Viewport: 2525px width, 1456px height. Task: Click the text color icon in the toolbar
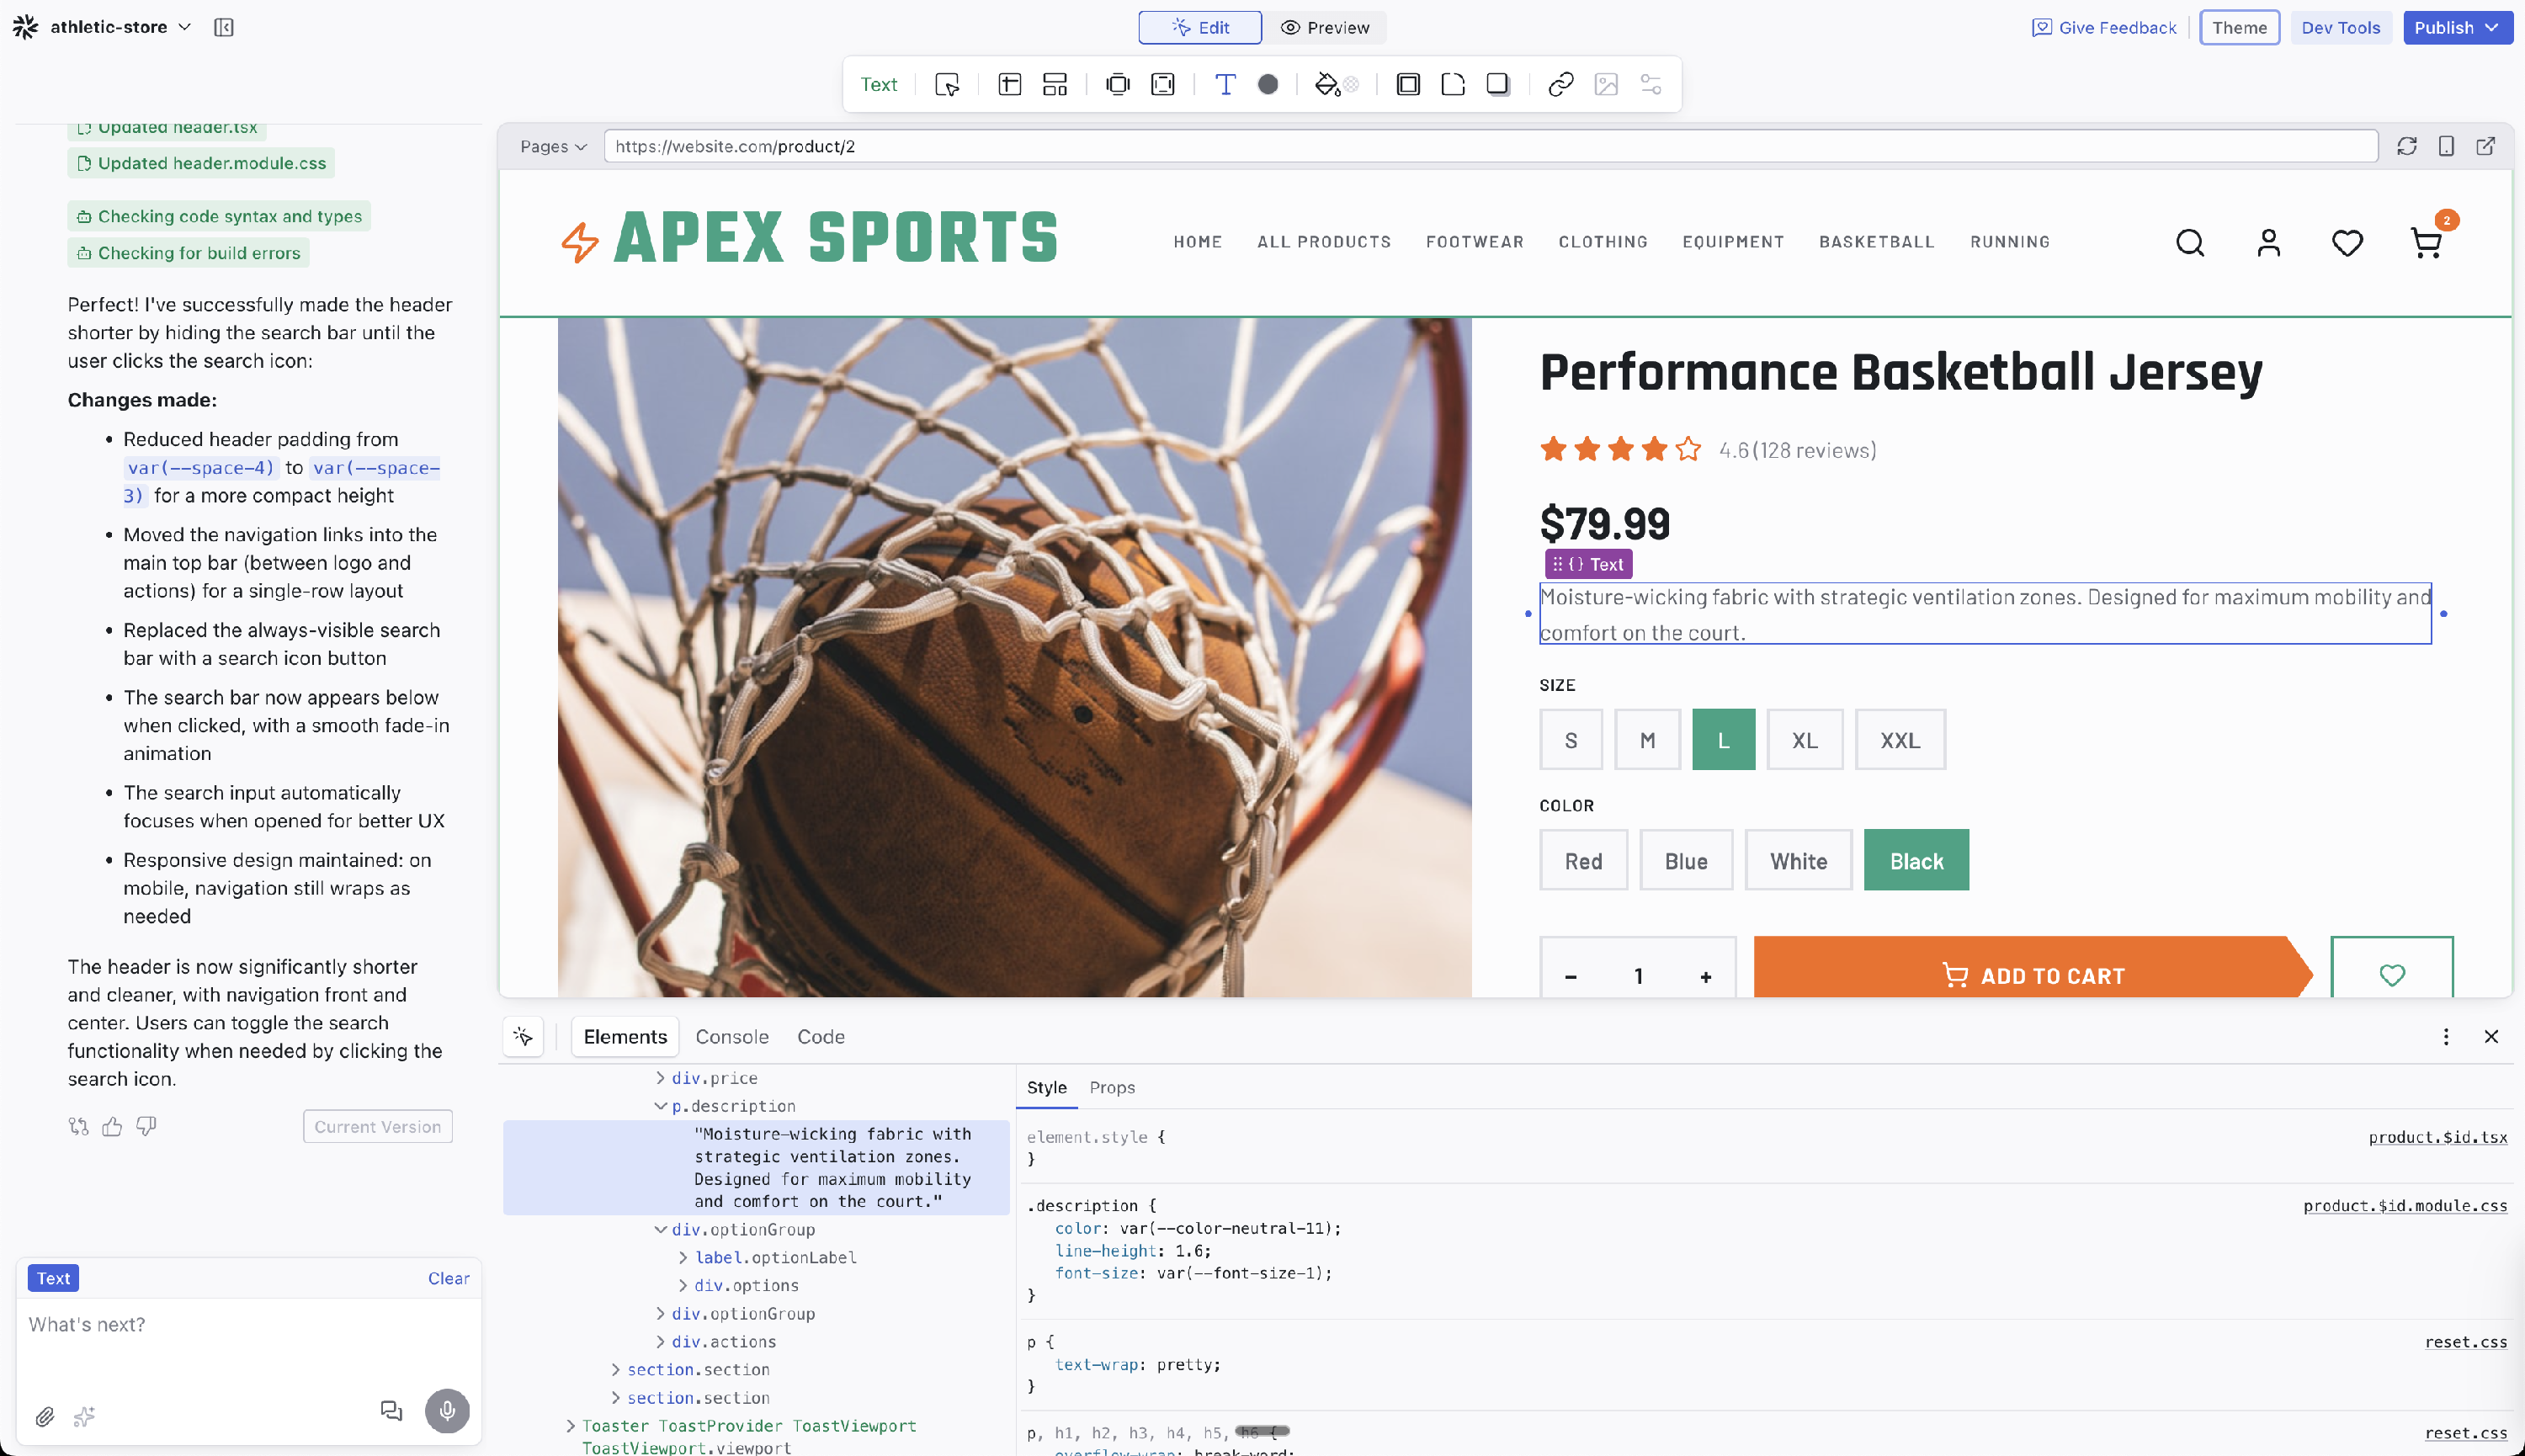[x=1224, y=85]
